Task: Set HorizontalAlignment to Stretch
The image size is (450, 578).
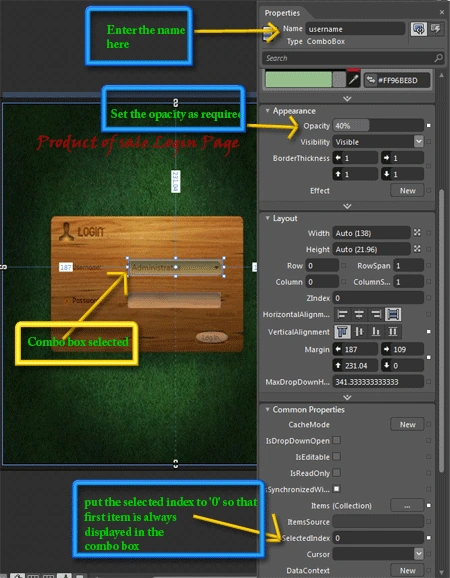Action: tap(393, 314)
